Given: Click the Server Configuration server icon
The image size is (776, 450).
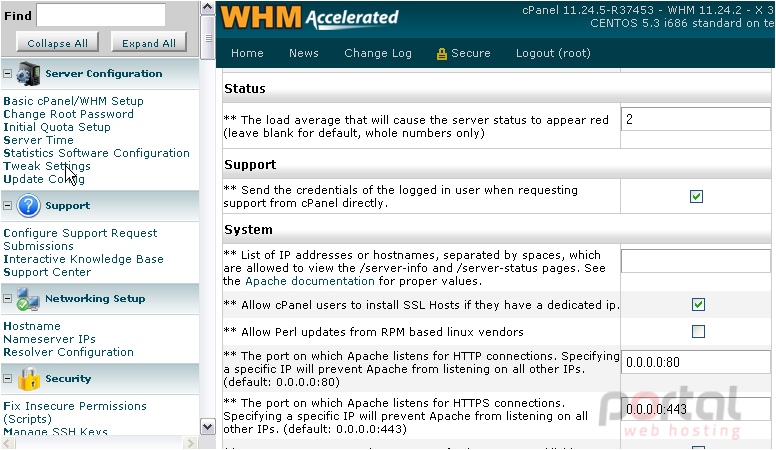Looking at the screenshot, I should (x=28, y=74).
